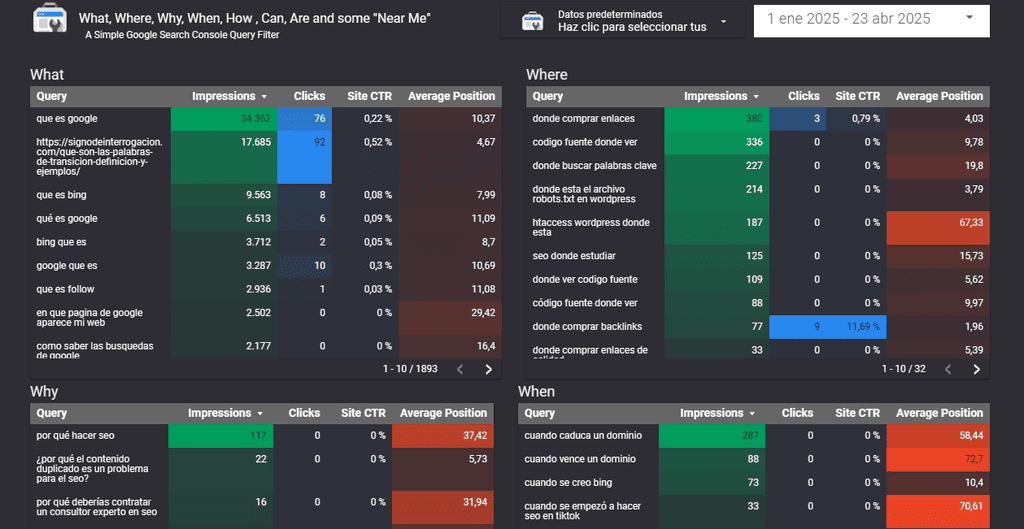Click the 37,42 average position cell
The height and width of the screenshot is (529, 1024).
(443, 436)
